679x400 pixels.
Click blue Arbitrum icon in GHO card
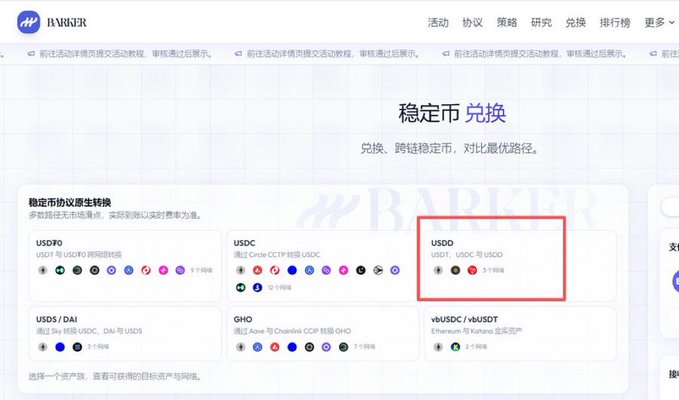[x=258, y=347]
